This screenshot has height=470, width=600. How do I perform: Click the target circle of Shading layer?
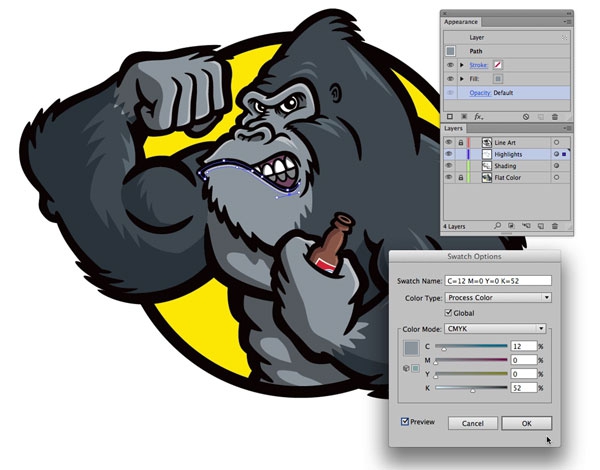(555, 166)
